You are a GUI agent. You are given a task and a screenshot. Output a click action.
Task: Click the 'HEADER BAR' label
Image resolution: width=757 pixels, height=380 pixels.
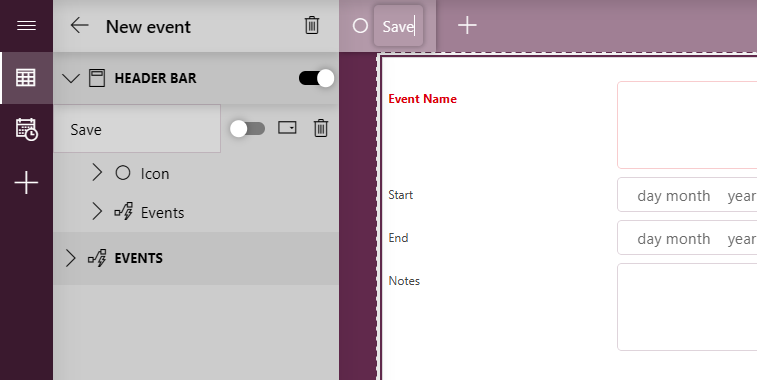155,78
